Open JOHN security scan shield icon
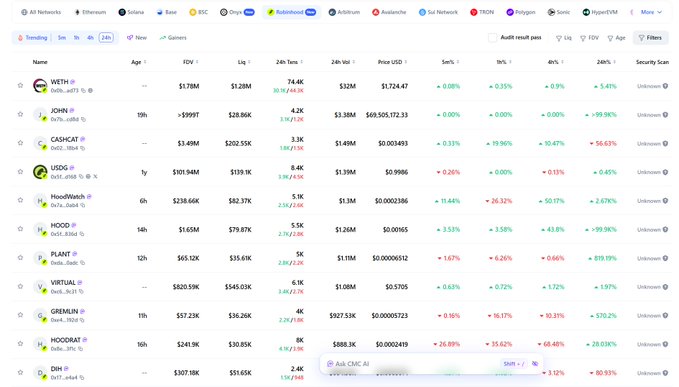Screen dimensions: 679x387 pos(666,115)
